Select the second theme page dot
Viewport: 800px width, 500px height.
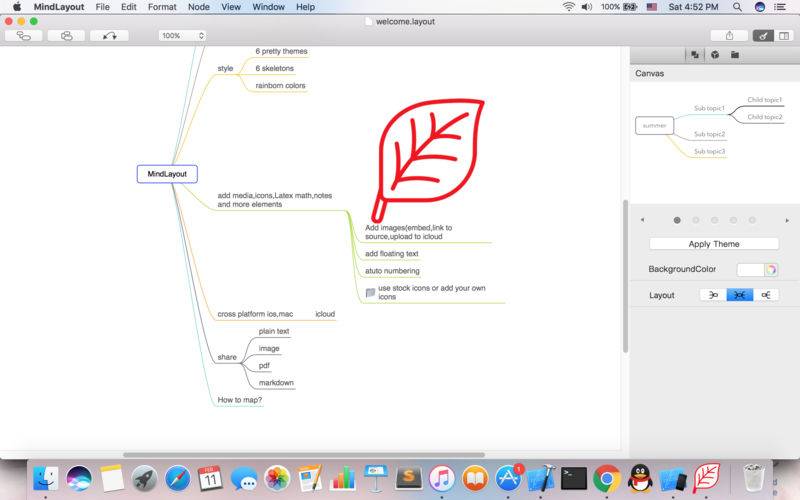click(696, 219)
